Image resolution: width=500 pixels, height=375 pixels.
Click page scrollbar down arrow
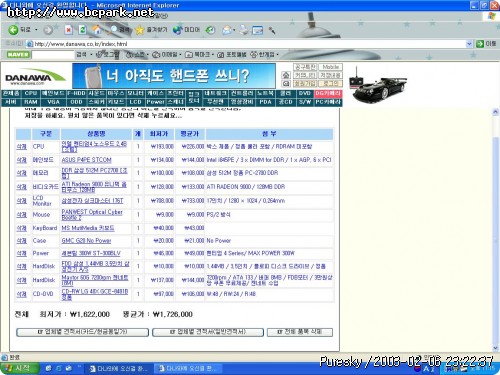(496, 348)
